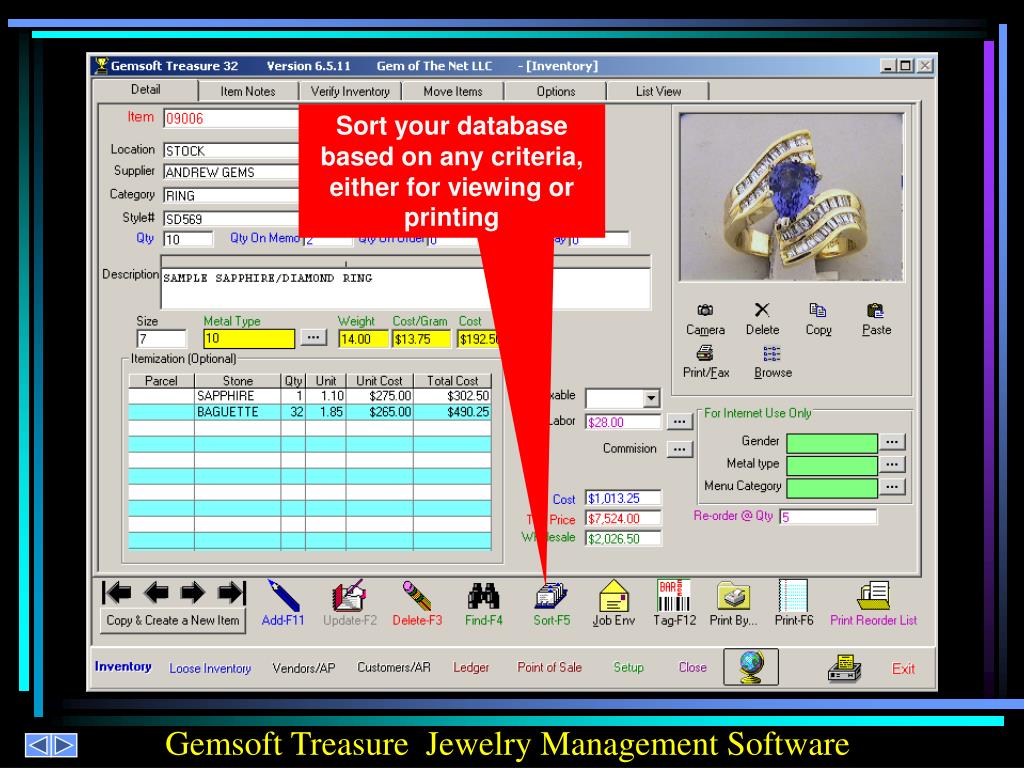1024x768 pixels.
Task: Open the Ledger module
Action: coord(471,667)
